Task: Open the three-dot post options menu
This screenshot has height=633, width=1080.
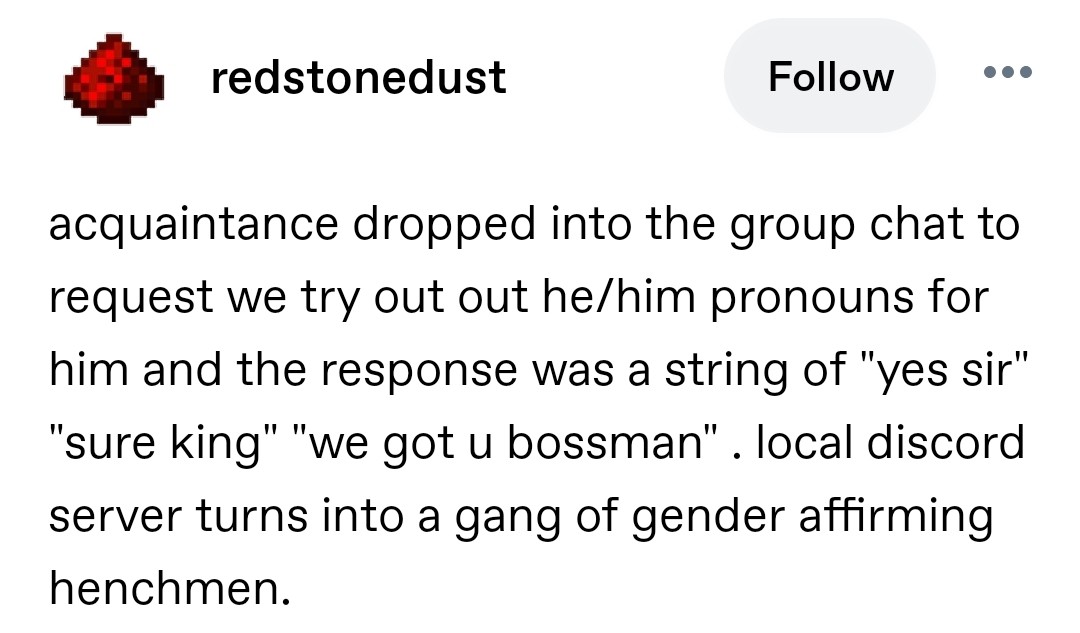Action: pyautogui.click(x=1006, y=73)
